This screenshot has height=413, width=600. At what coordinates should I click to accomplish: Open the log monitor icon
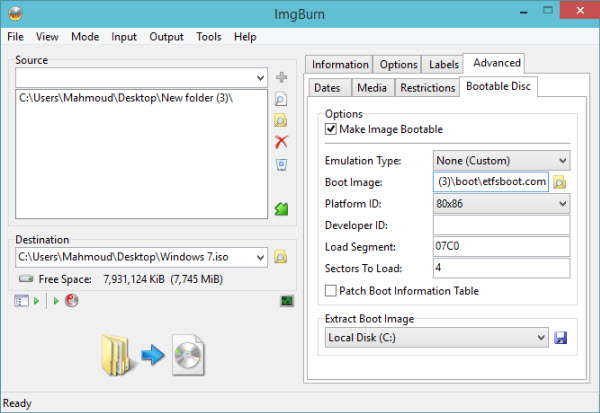coord(287,301)
